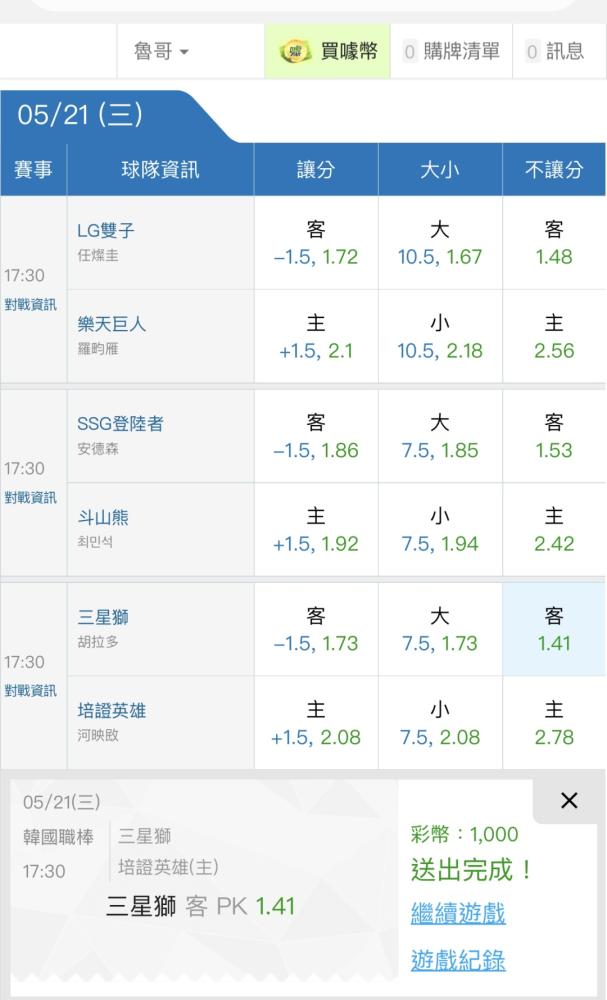Open the 訊息 messages tab
This screenshot has height=1000, width=607.
[x=555, y=52]
